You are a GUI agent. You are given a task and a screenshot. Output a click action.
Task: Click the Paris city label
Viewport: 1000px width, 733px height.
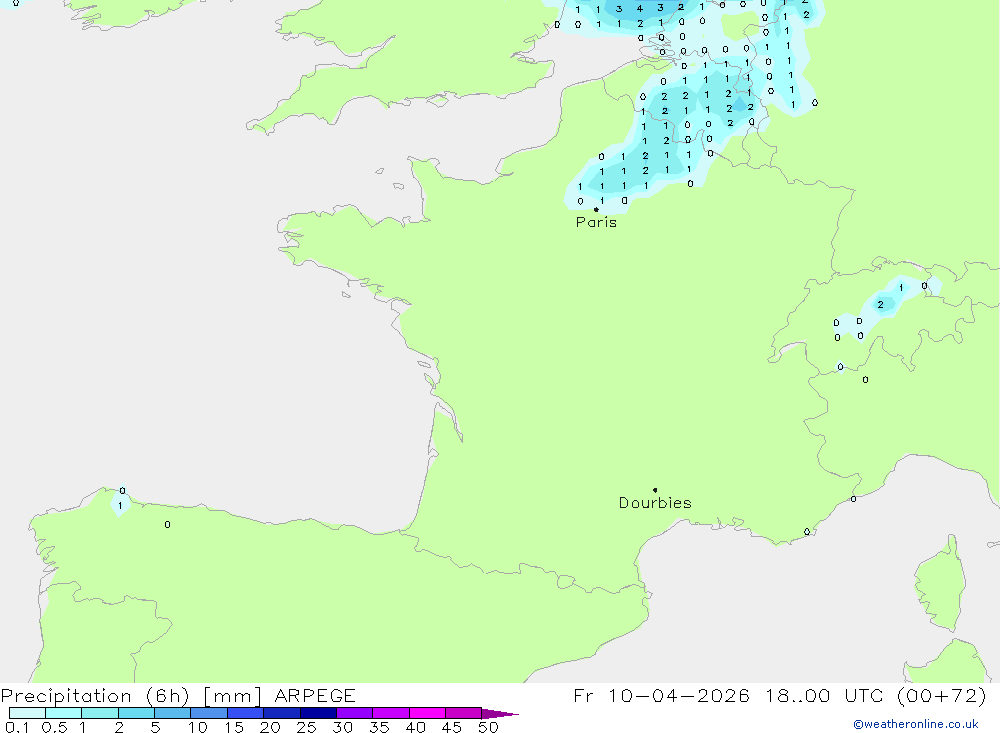[596, 222]
